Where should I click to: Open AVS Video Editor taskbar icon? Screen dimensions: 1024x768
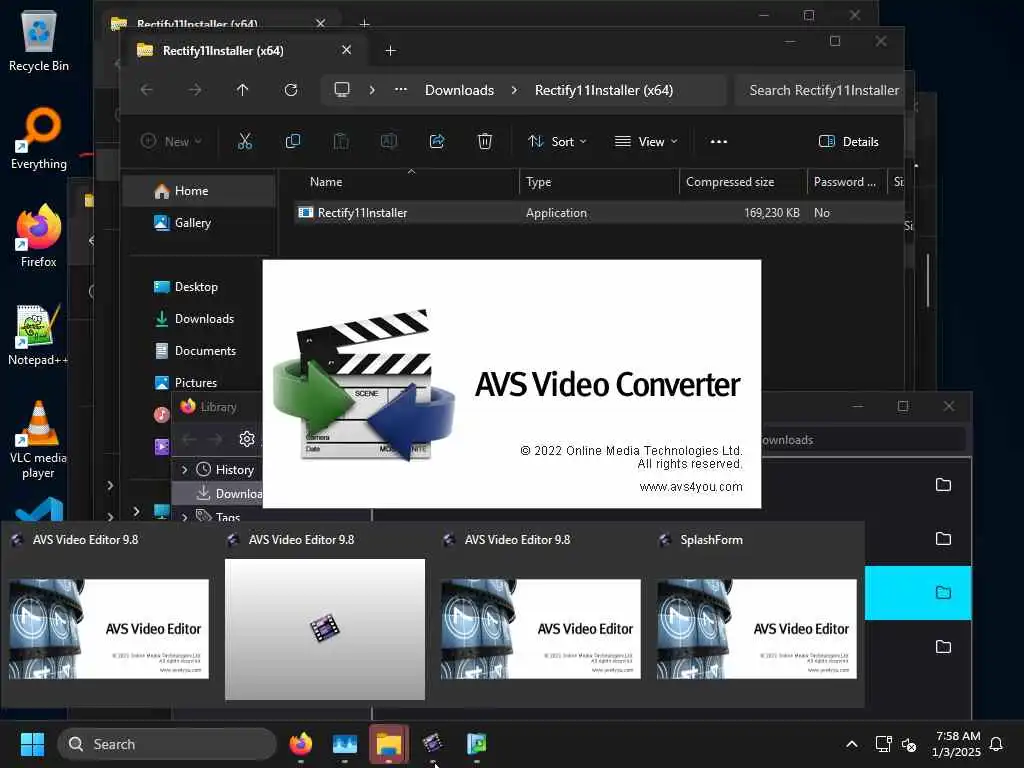pos(432,744)
